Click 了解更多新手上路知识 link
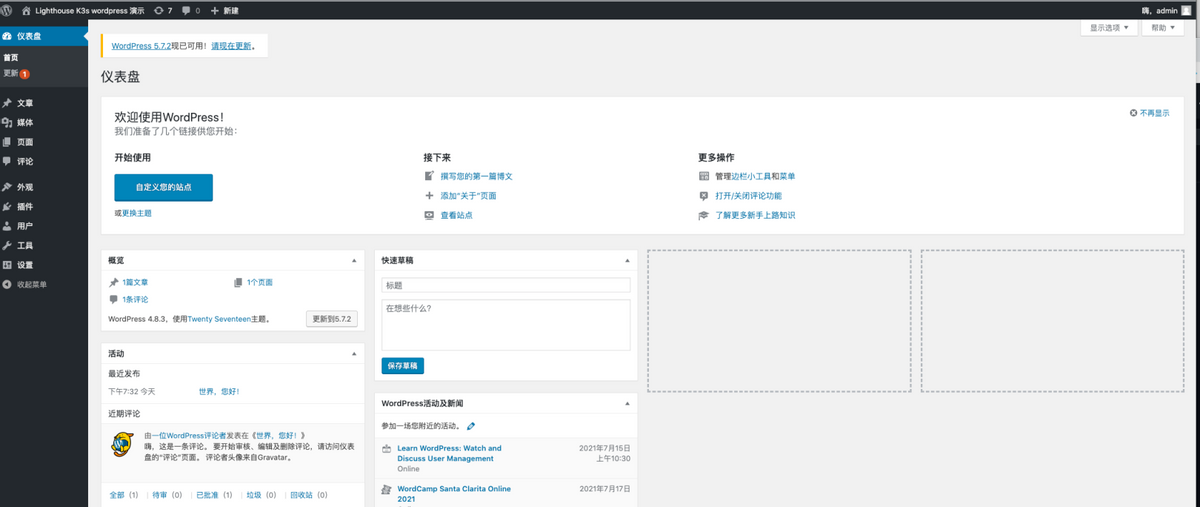 click(756, 215)
